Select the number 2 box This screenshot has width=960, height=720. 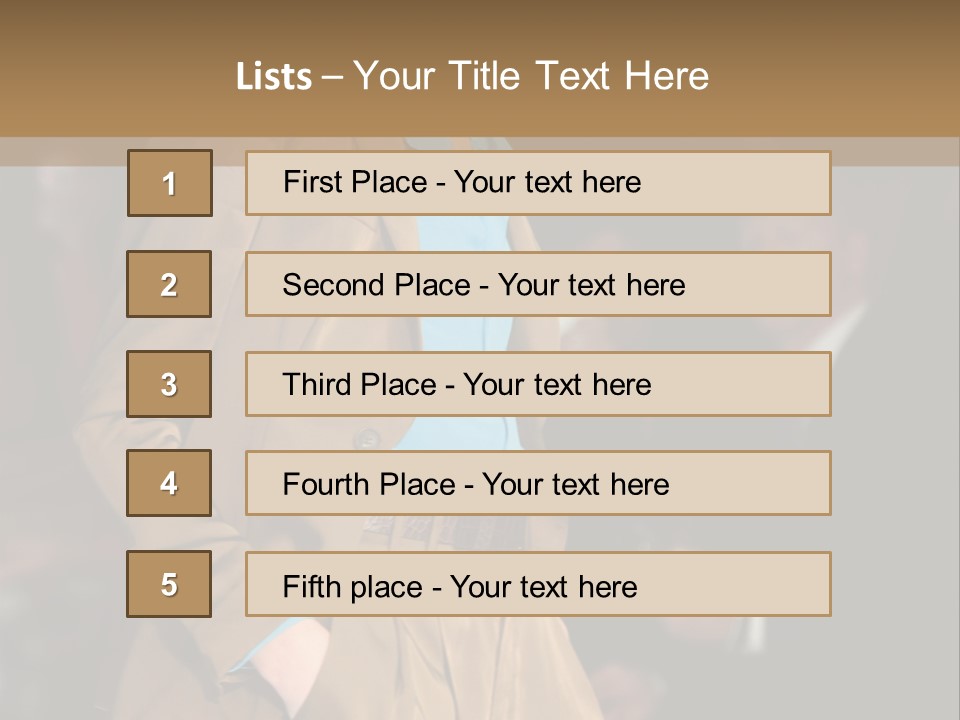click(x=169, y=284)
